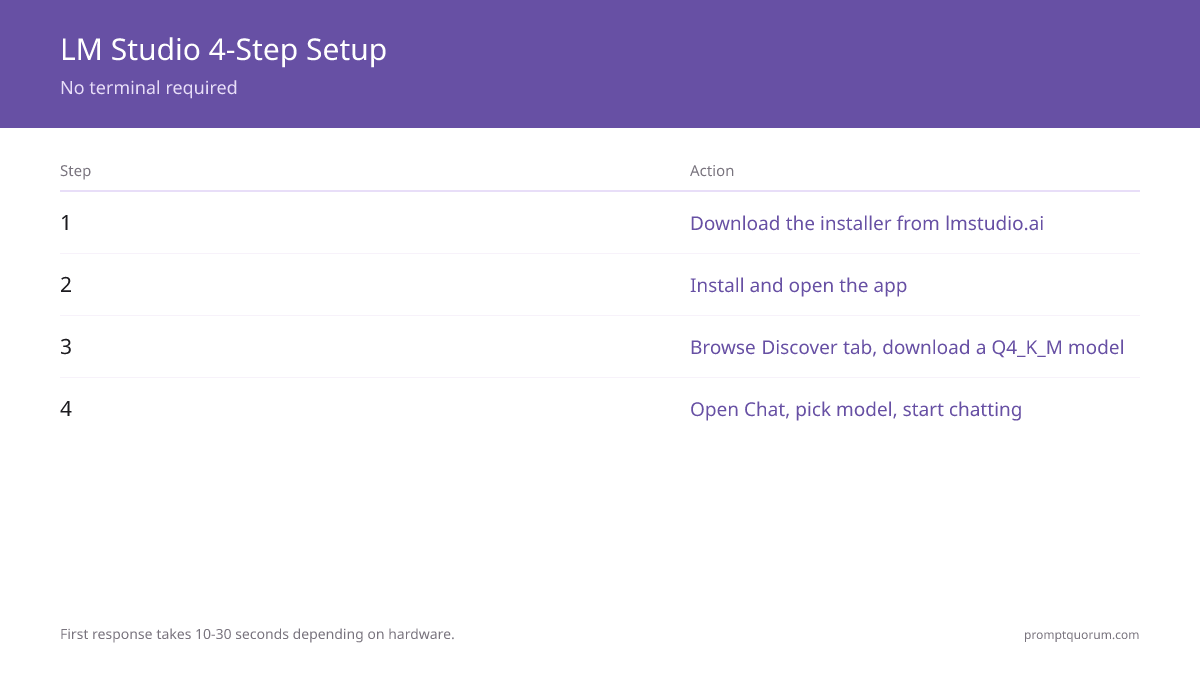Click 'Open Chat, pick model, start chatting'
Image resolution: width=1200 pixels, height=675 pixels.
[x=856, y=410]
